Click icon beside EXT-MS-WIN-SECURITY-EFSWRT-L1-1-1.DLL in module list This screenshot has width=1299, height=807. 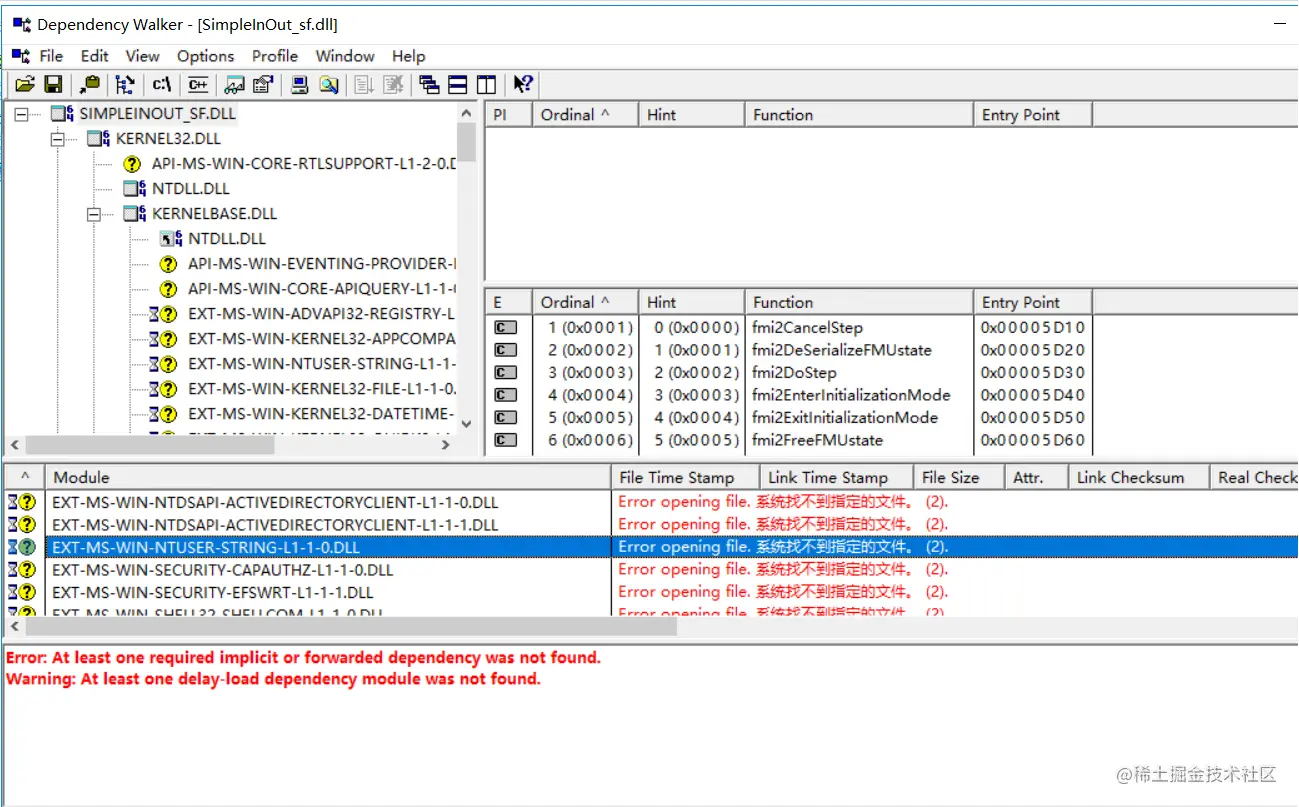(21, 592)
